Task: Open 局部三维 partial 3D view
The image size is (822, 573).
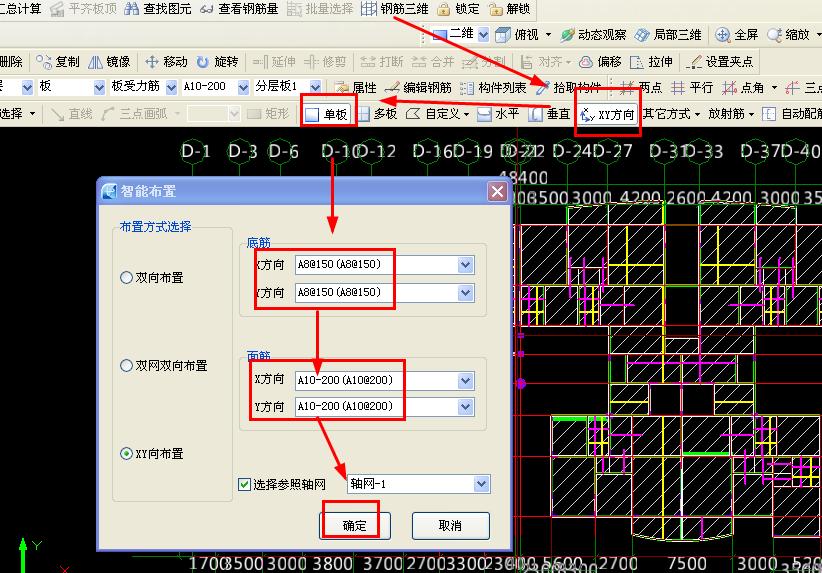Action: click(x=668, y=35)
